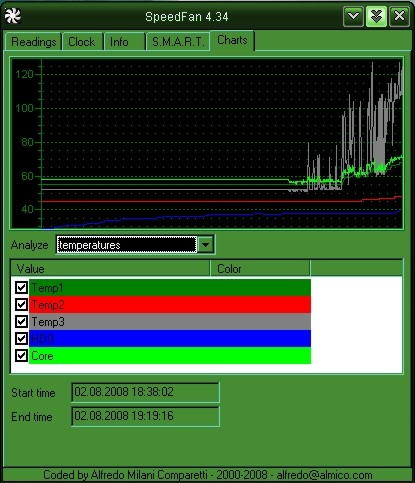Uncheck the Temp1 checkbox

point(22,287)
